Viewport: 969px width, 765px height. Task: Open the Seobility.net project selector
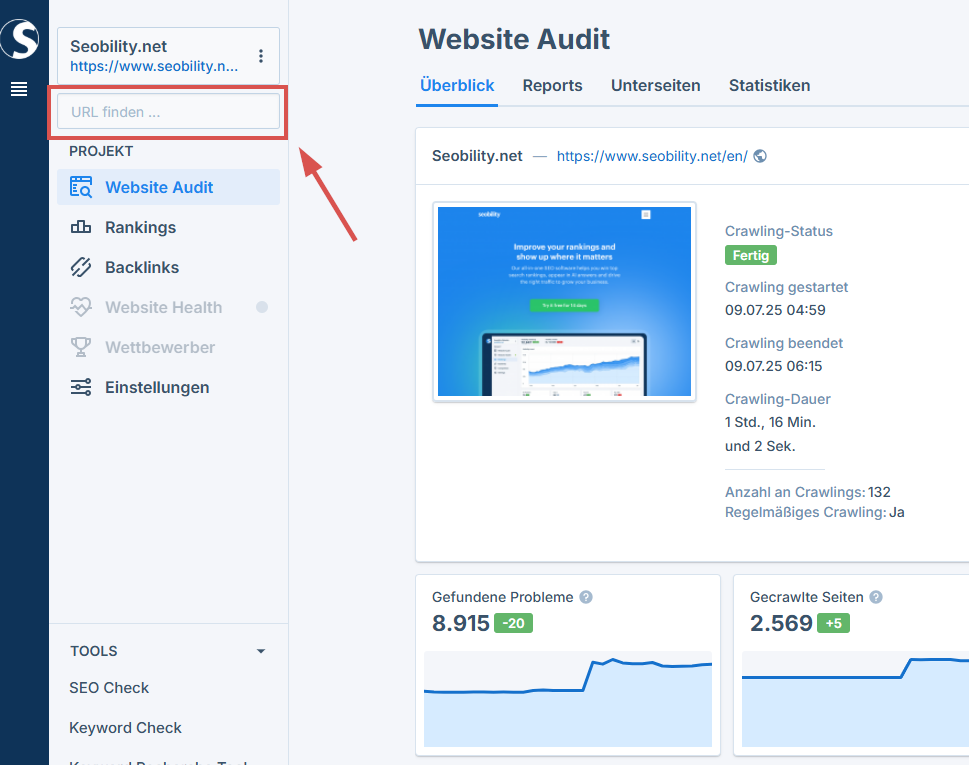coord(168,56)
